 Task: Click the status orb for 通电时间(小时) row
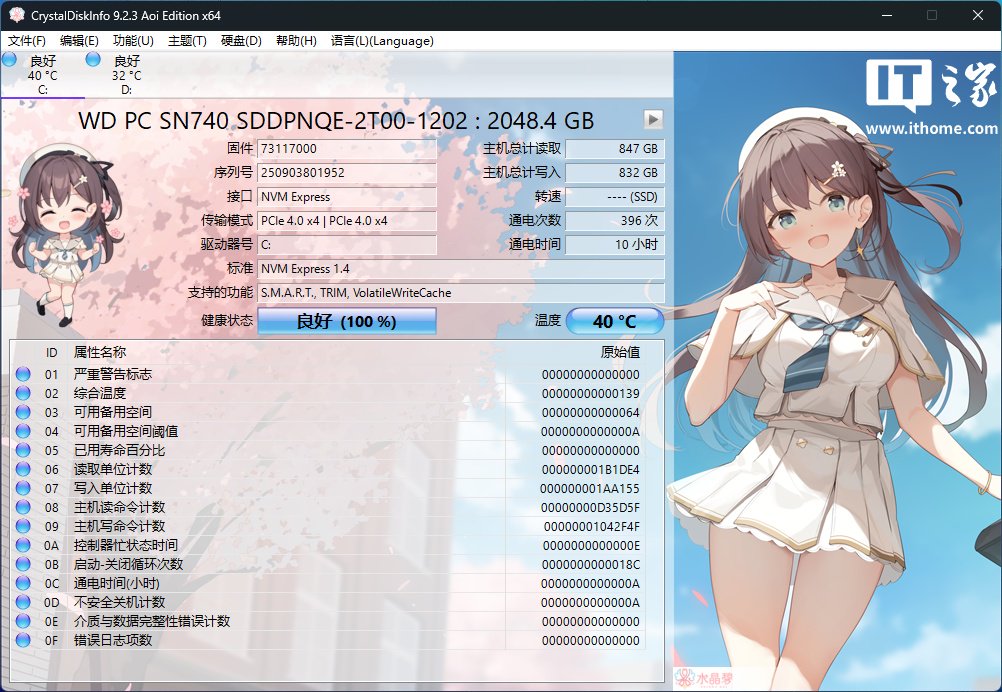click(23, 583)
